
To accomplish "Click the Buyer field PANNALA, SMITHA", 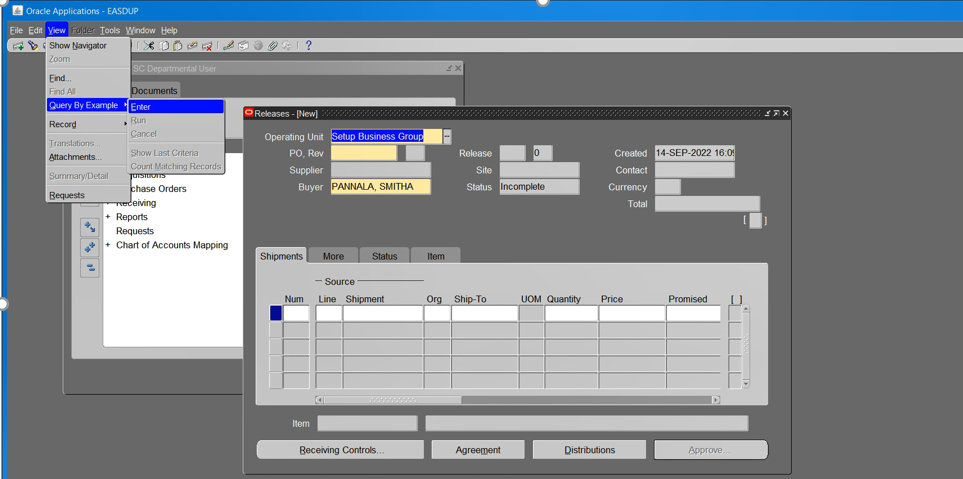I will coord(381,187).
